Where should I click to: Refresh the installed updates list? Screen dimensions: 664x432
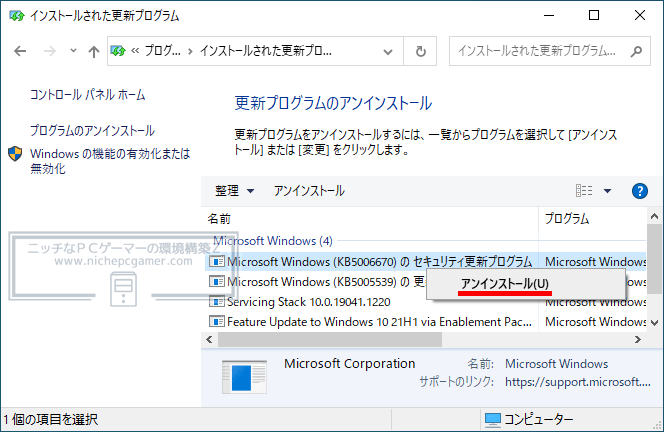point(420,51)
